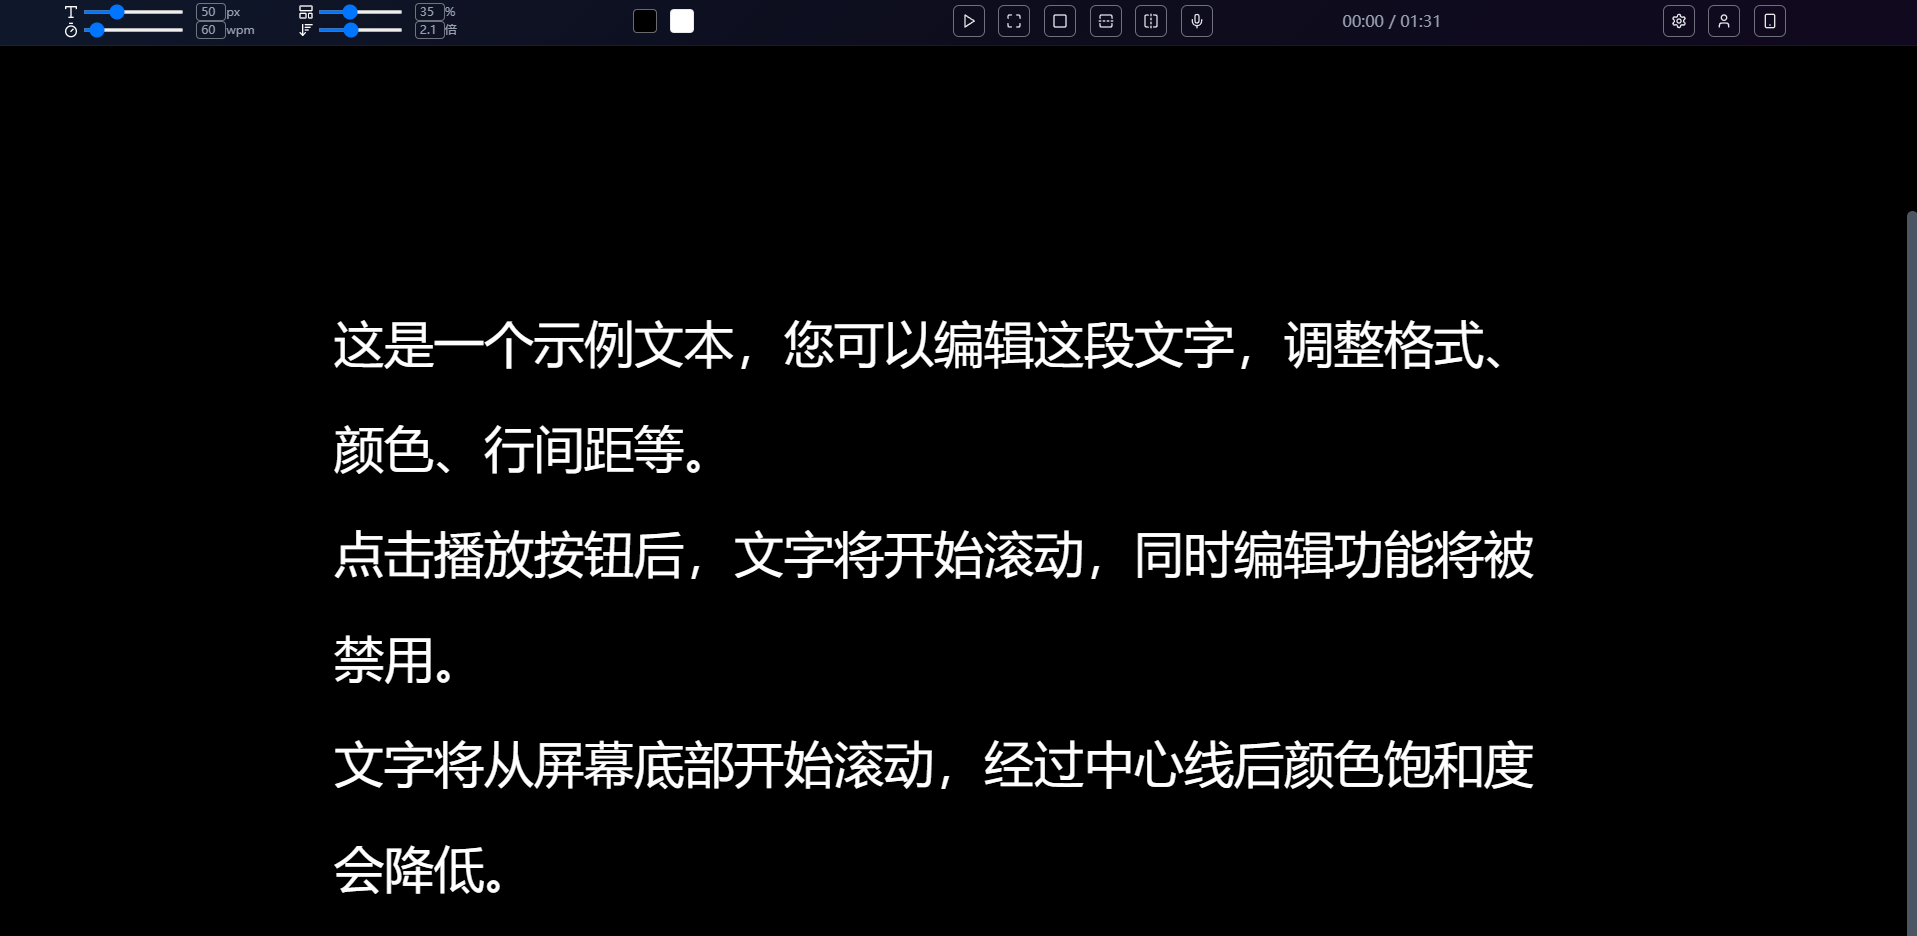Click the line spacing icon beside 2.1
This screenshot has width=1917, height=936.
click(306, 30)
